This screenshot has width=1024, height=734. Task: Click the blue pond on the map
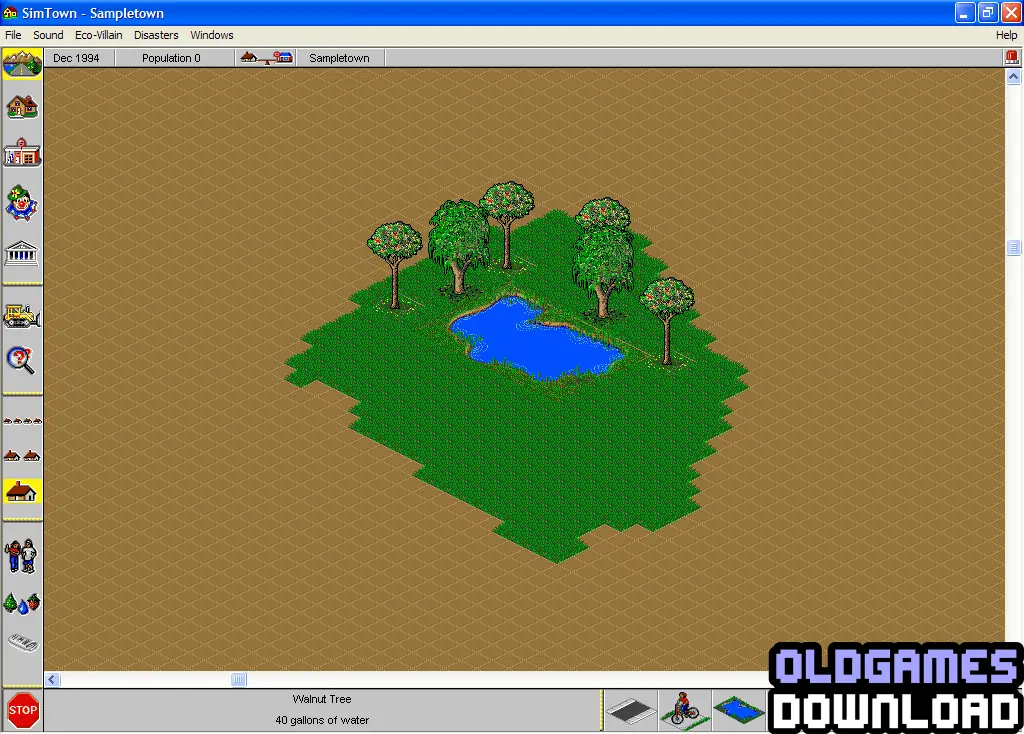click(x=537, y=341)
